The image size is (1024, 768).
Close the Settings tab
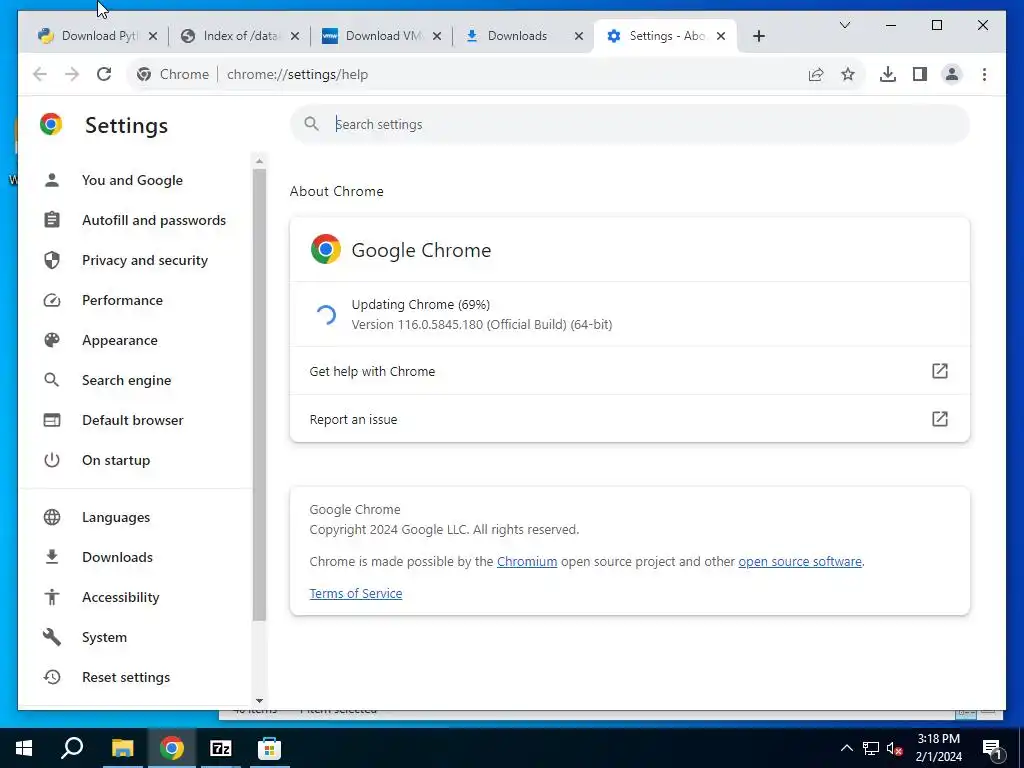(721, 36)
